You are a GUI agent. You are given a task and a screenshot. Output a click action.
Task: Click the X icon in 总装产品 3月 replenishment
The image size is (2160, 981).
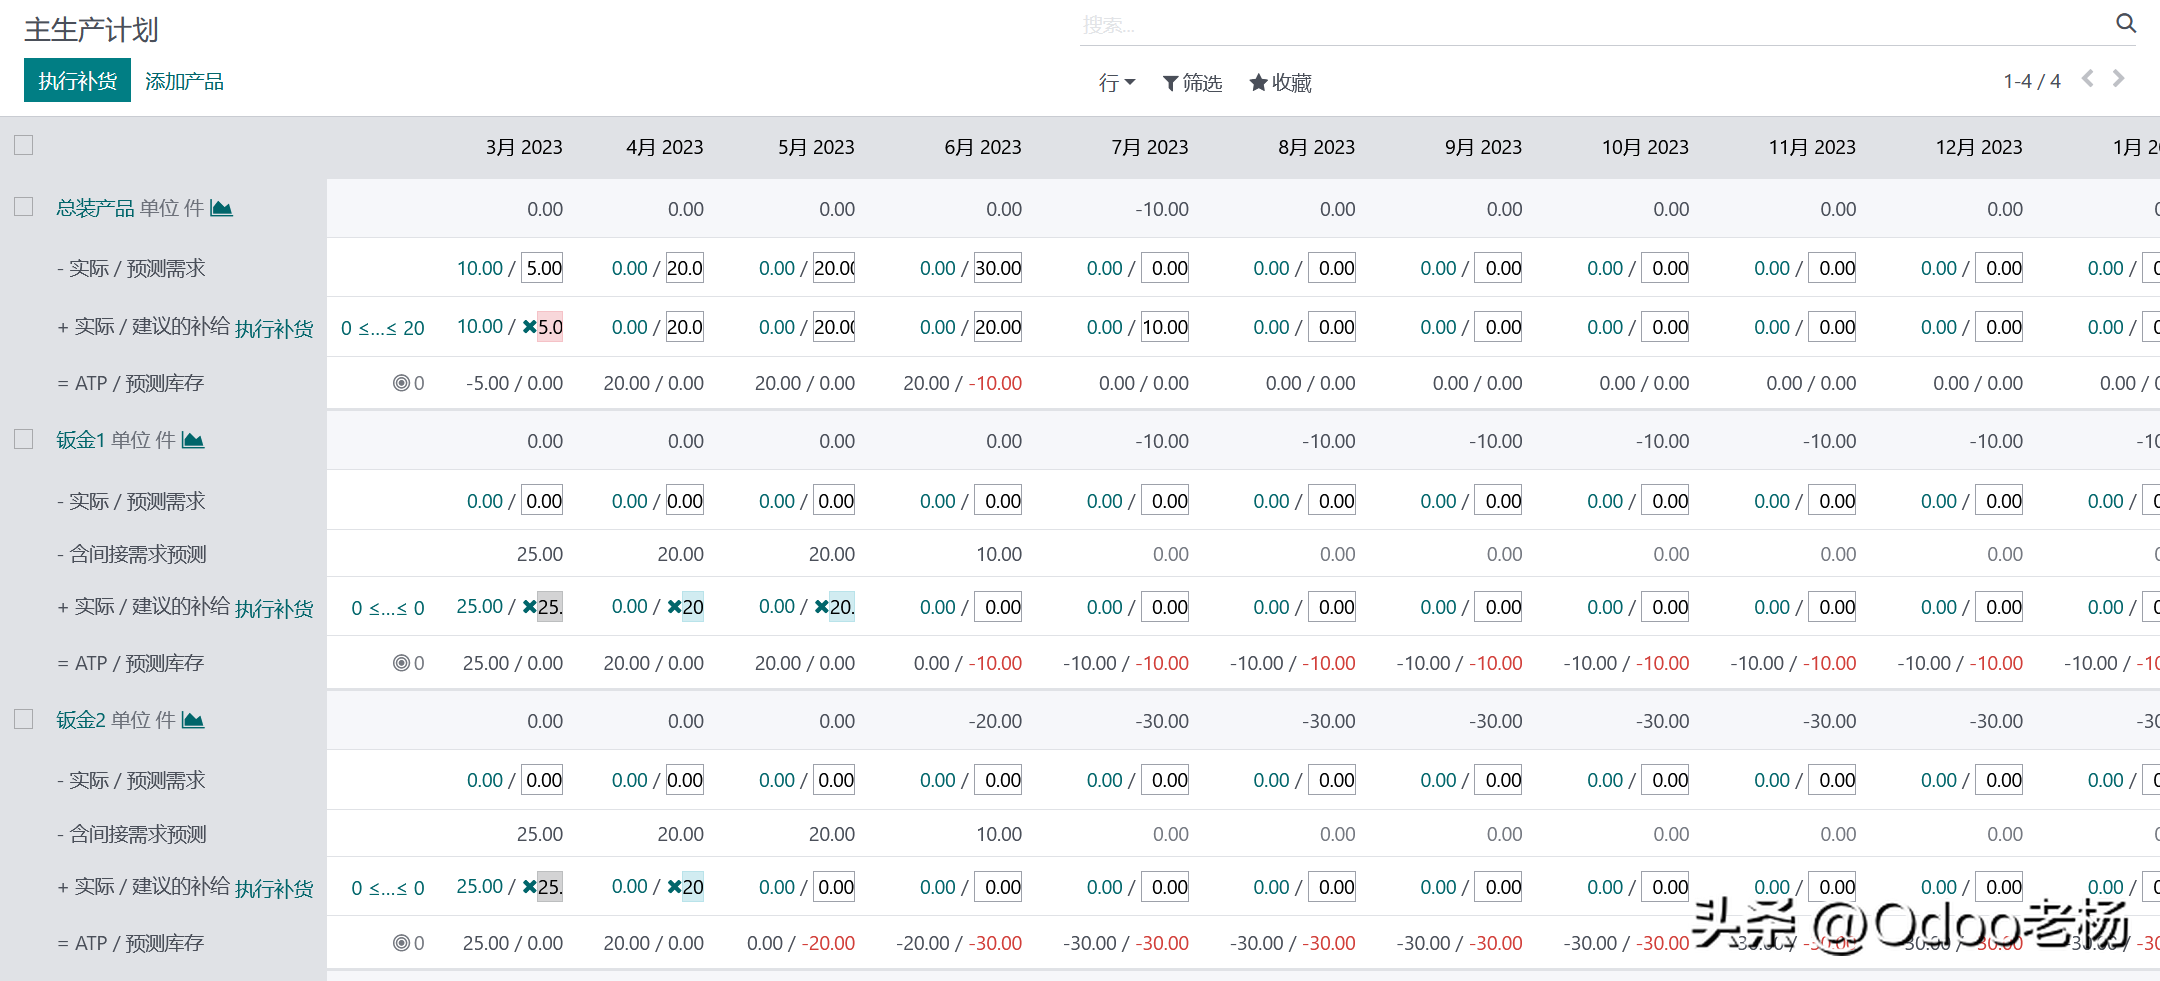(529, 327)
